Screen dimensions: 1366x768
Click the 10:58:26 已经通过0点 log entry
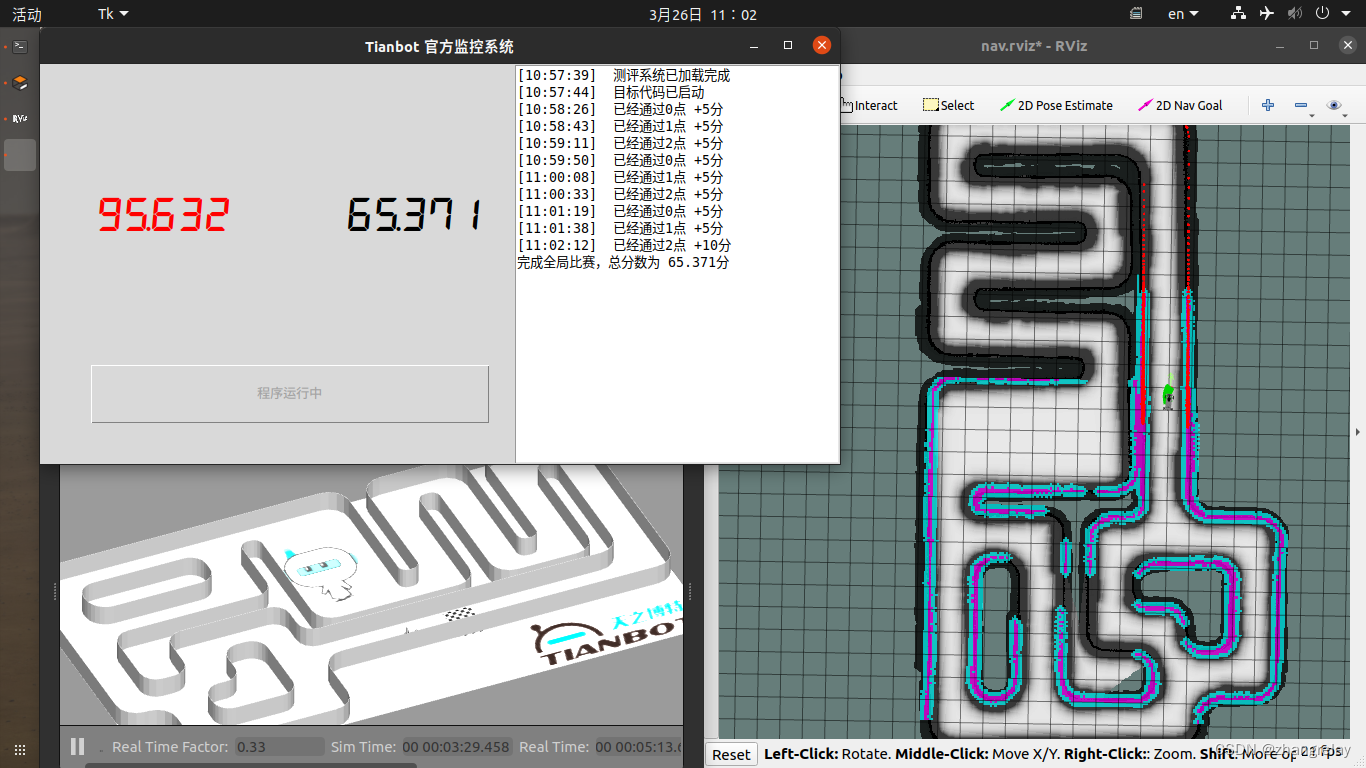coord(620,109)
